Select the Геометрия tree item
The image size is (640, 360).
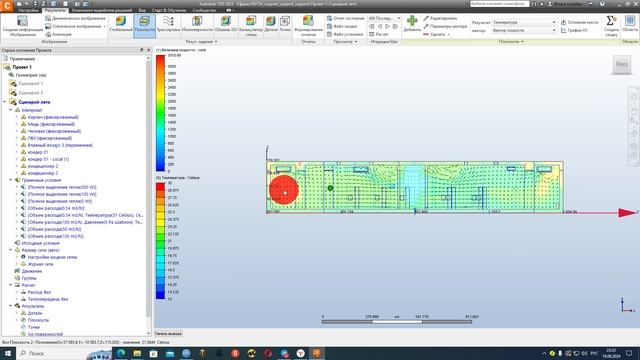click(31, 75)
